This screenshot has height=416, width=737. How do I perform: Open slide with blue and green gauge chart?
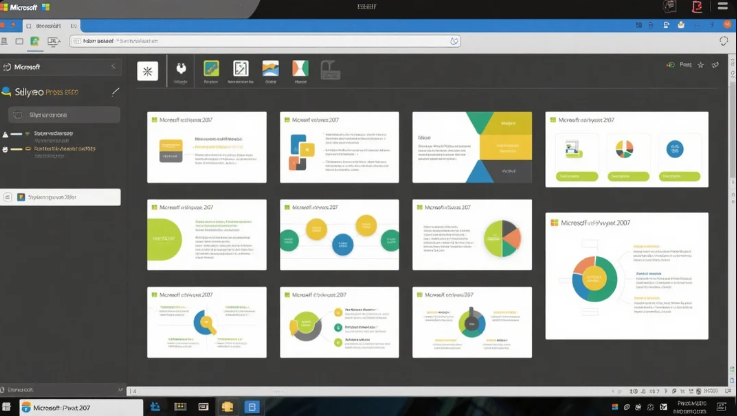coord(472,322)
